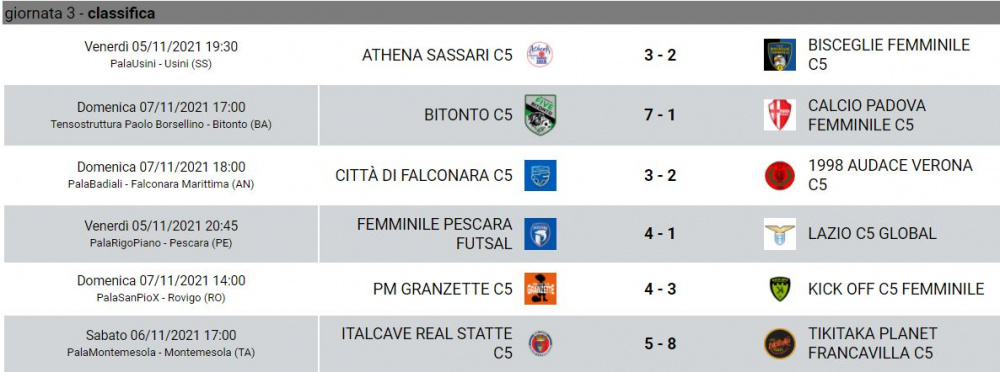
Task: Open the 7 - 1 Bitonto match result
Action: 659,115
